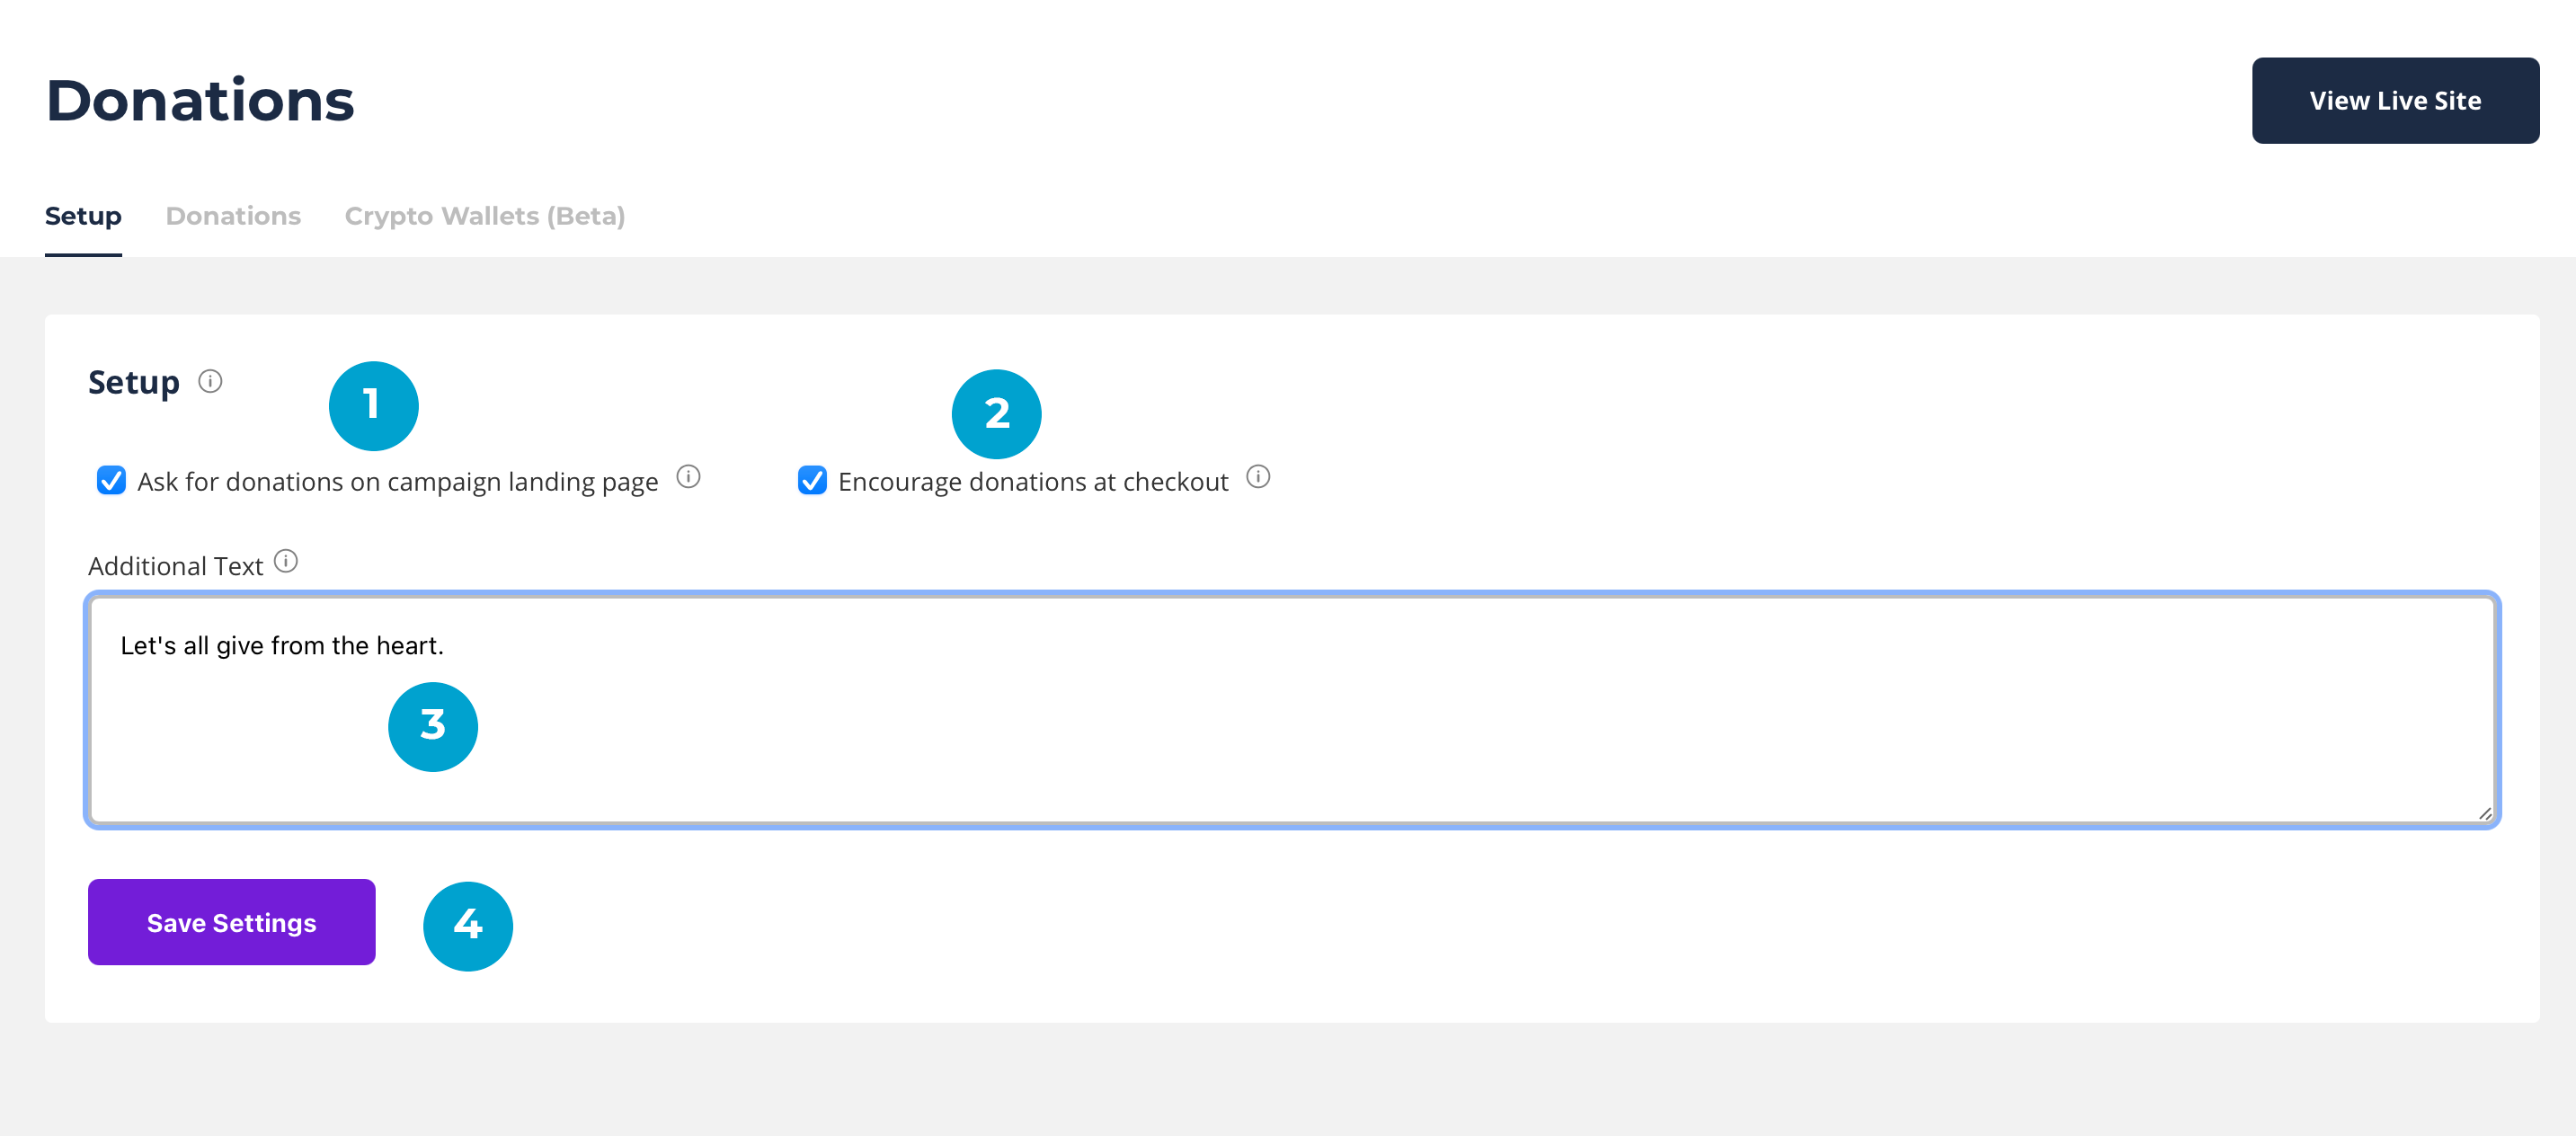
Task: Click the Additional Text info icon
Action: click(286, 561)
